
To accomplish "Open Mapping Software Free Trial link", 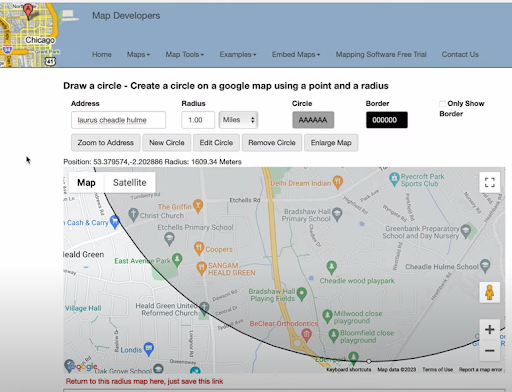I will pyautogui.click(x=381, y=54).
